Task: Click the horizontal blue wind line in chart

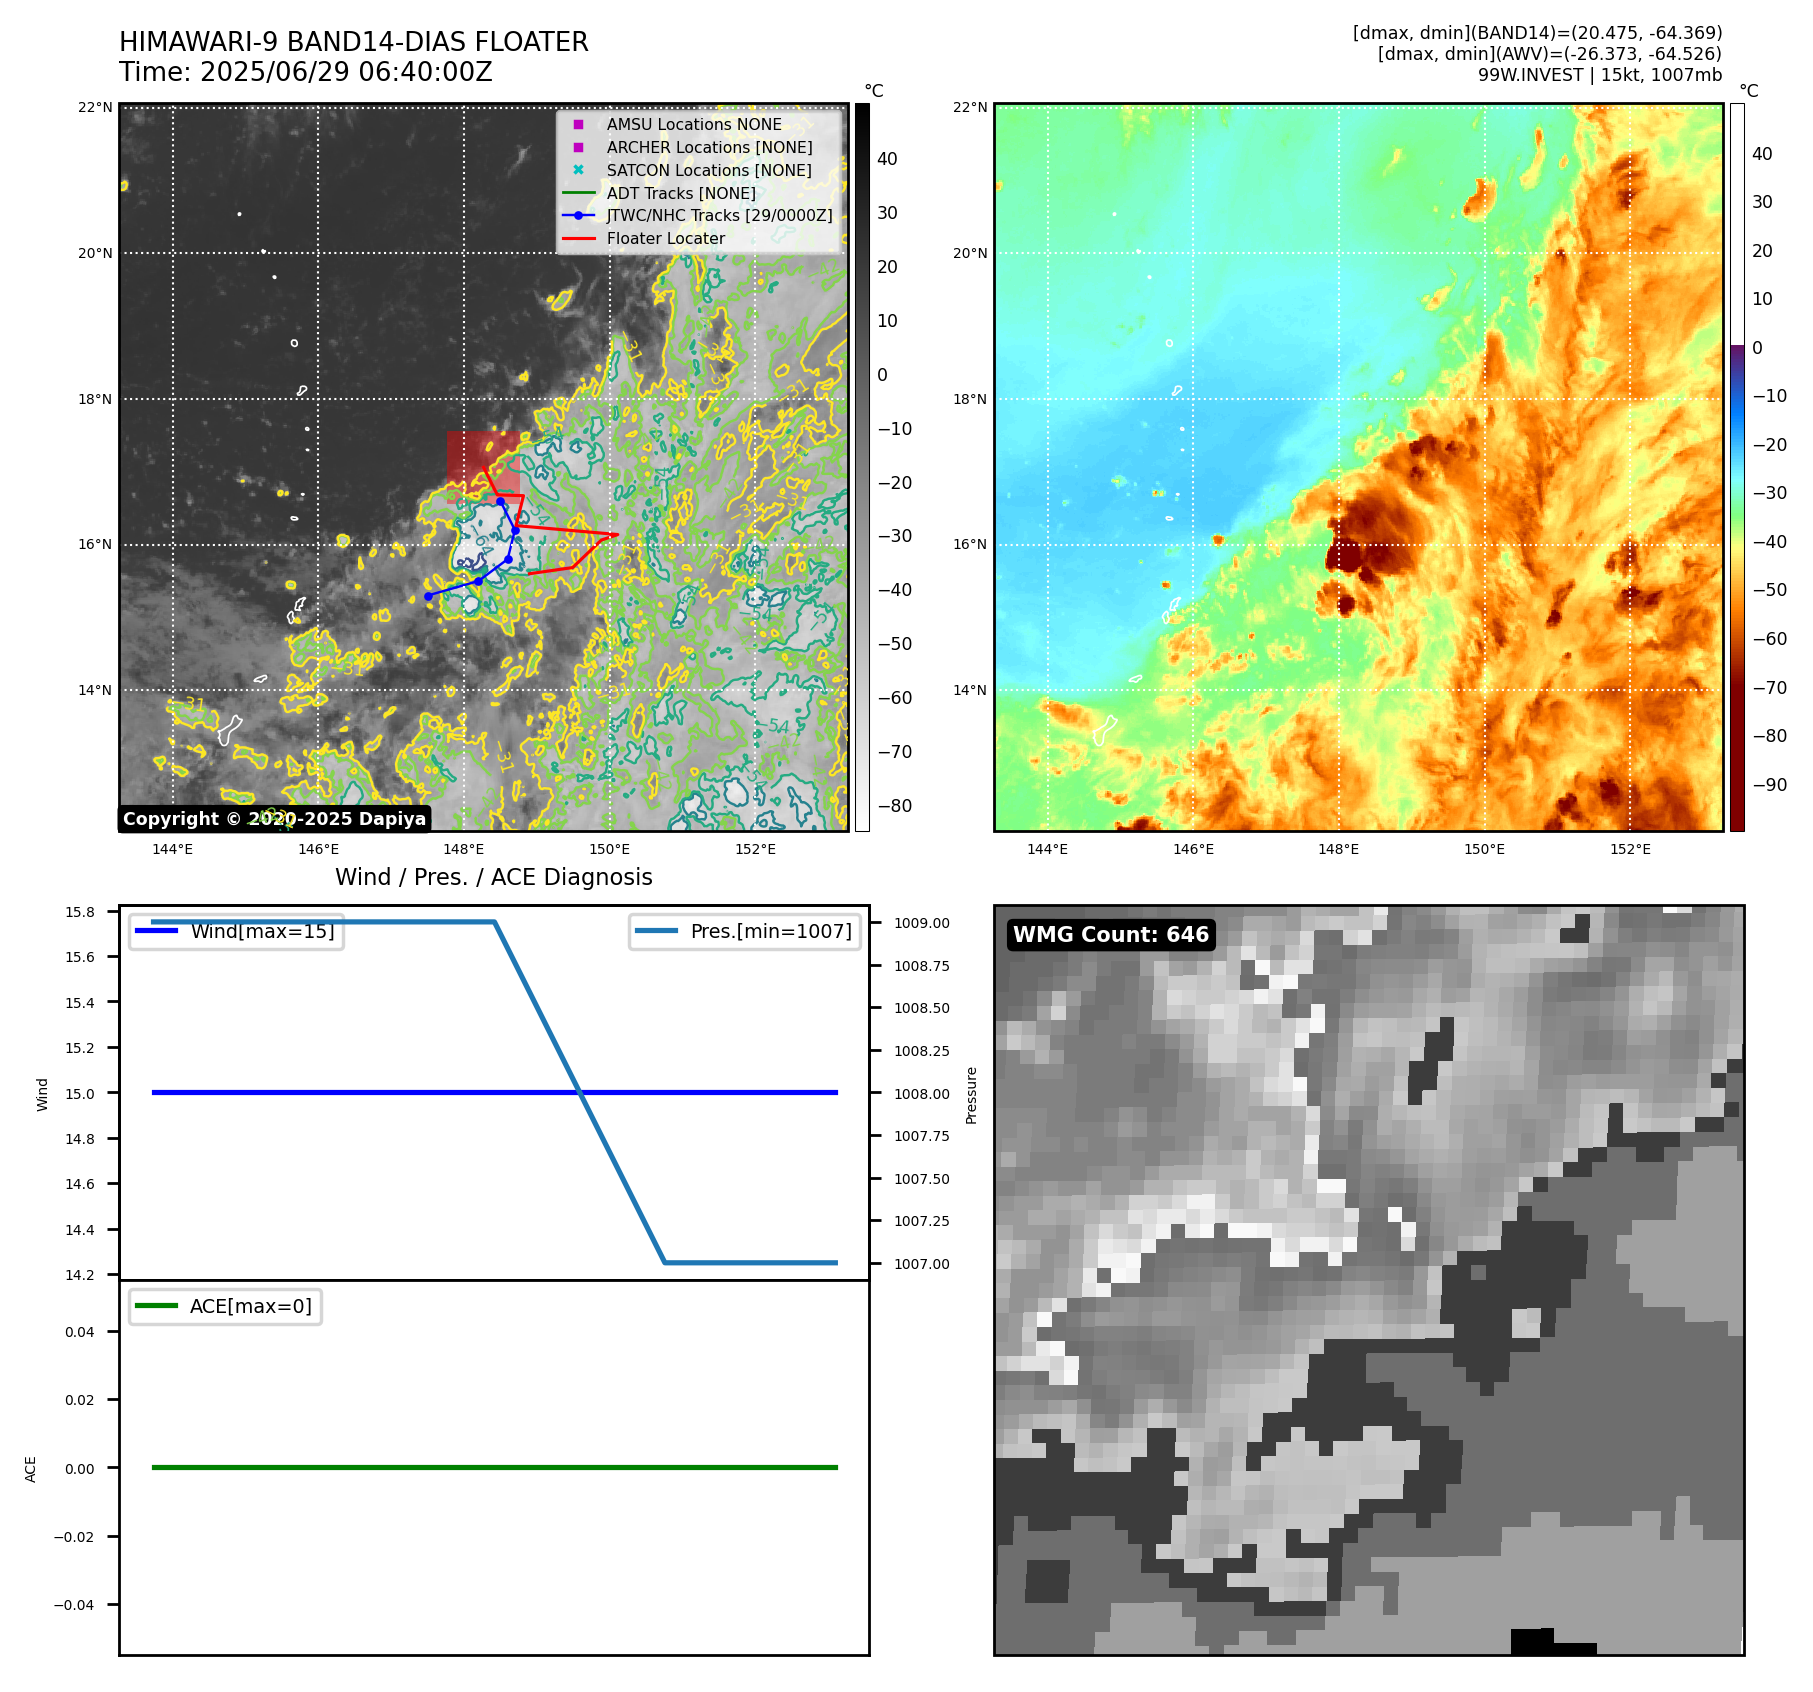Action: (495, 1093)
